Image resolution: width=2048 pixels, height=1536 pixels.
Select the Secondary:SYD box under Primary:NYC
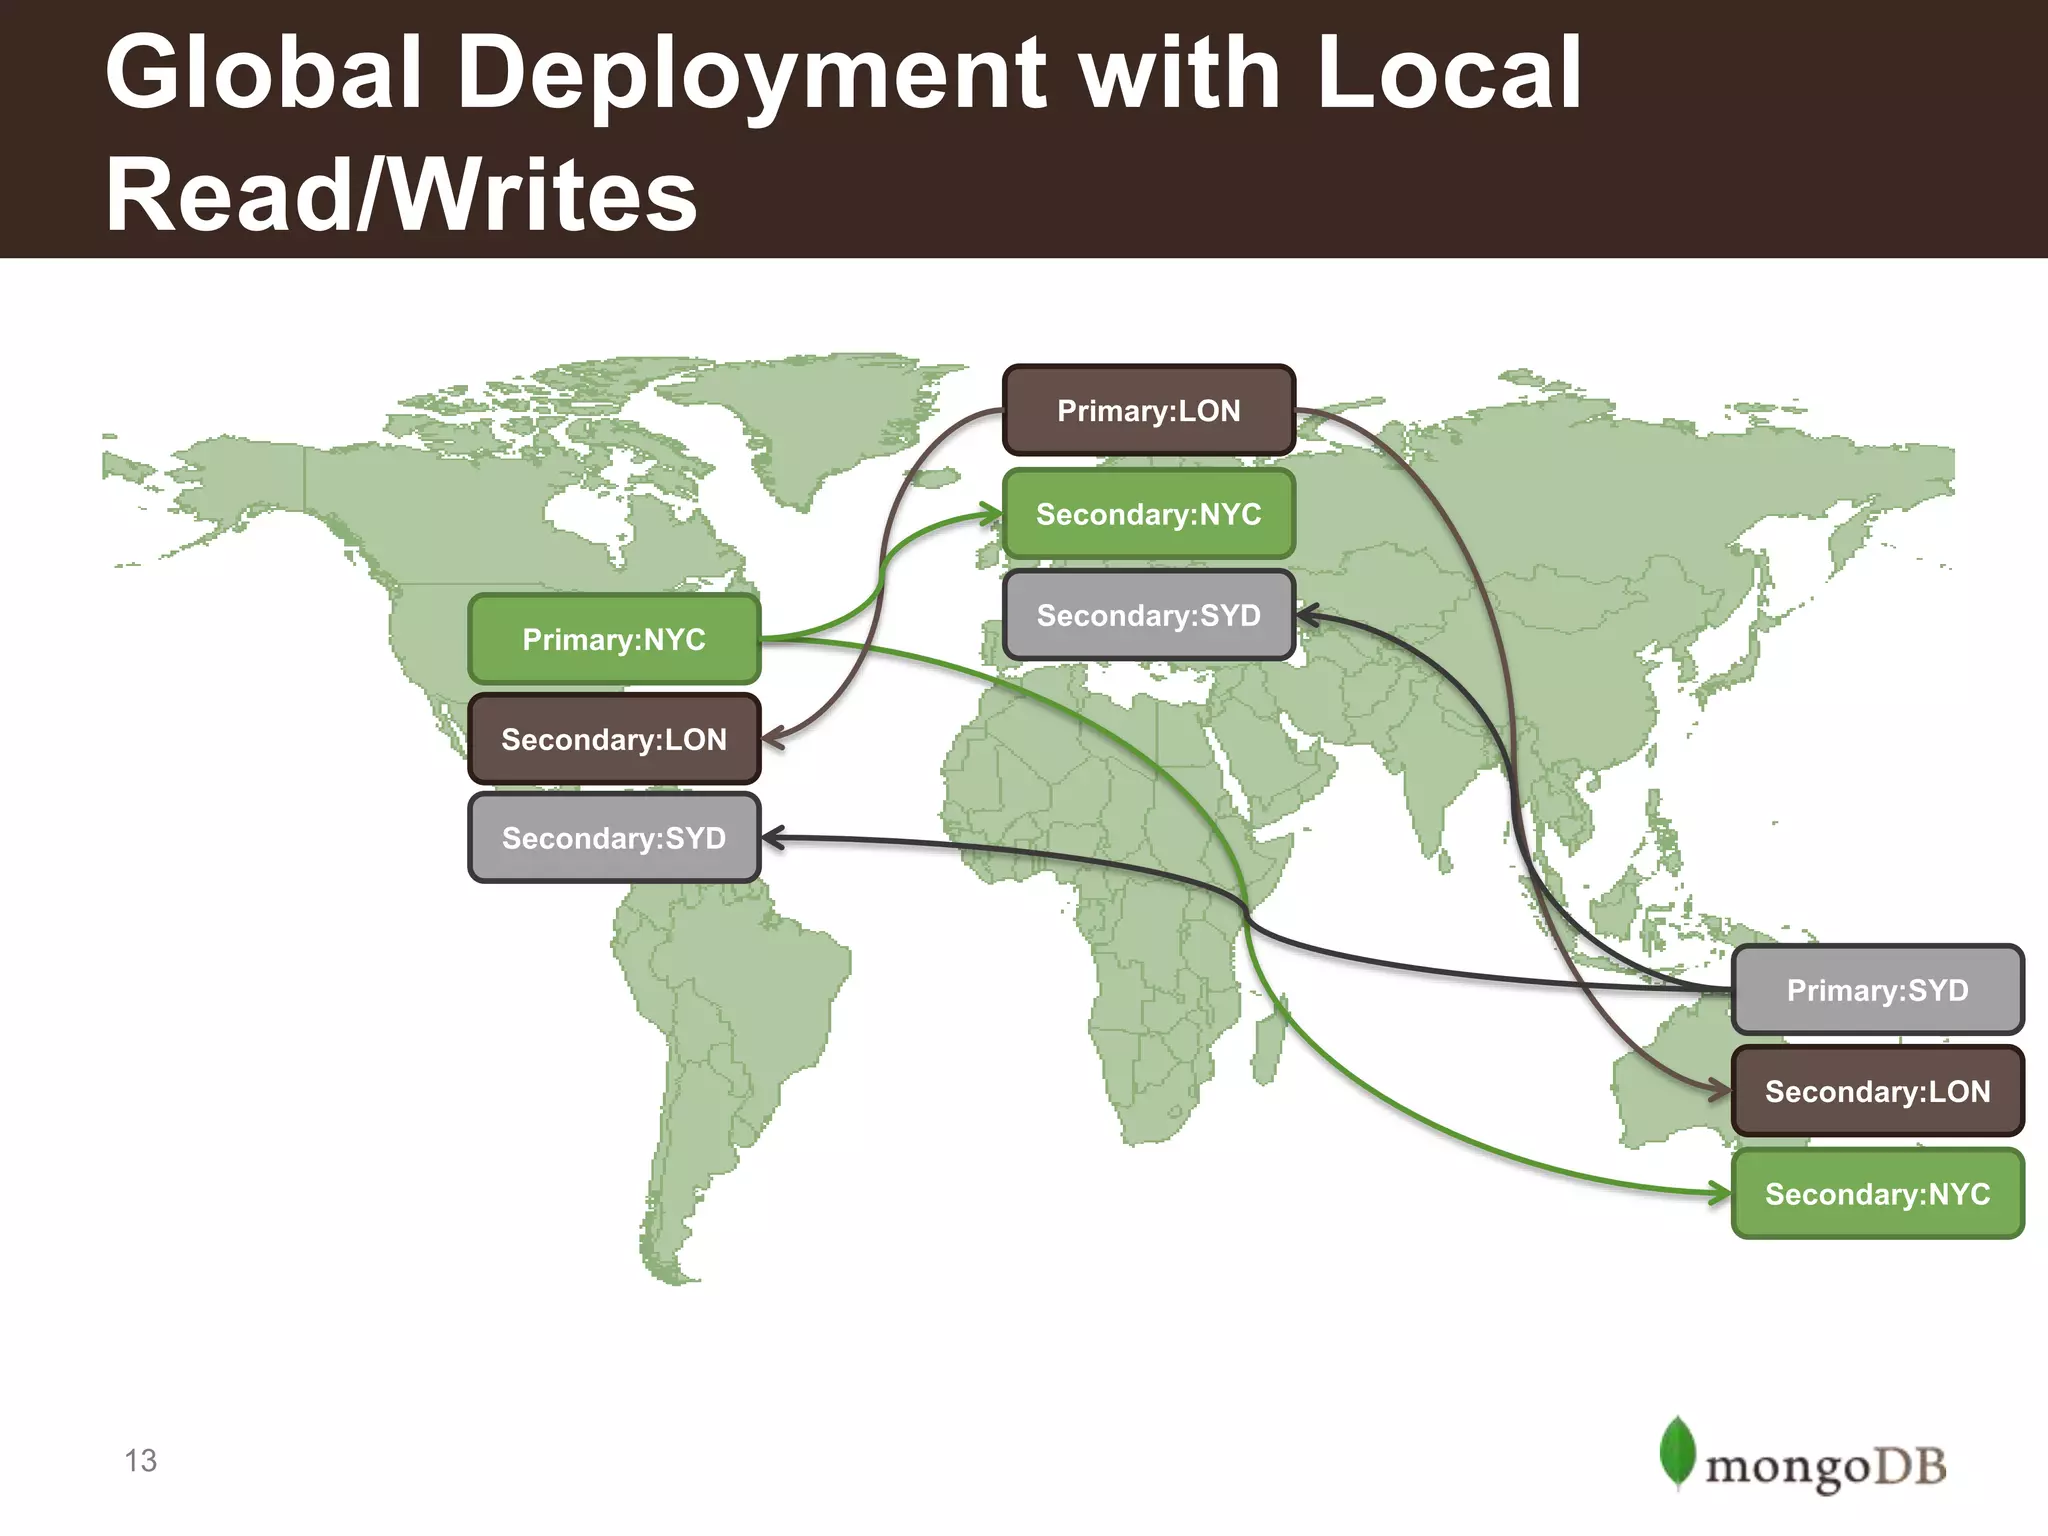[x=614, y=838]
